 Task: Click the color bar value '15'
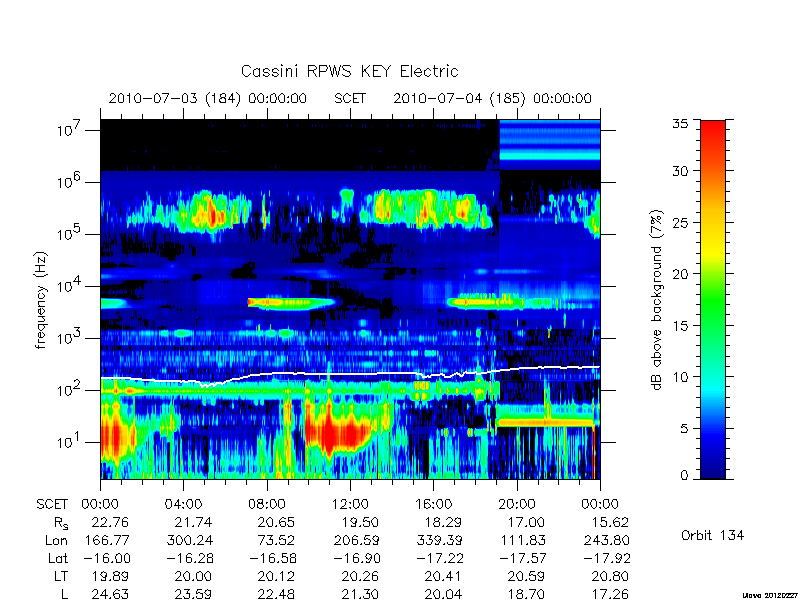(682, 326)
